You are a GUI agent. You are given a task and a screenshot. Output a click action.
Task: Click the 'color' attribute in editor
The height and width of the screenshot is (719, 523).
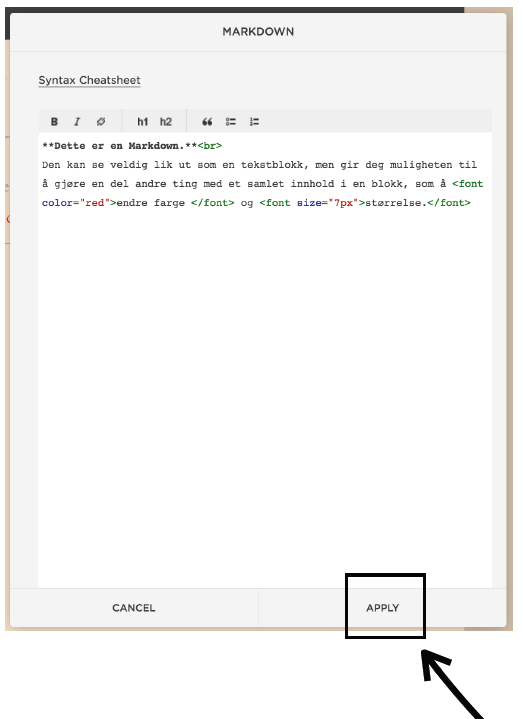click(57, 203)
